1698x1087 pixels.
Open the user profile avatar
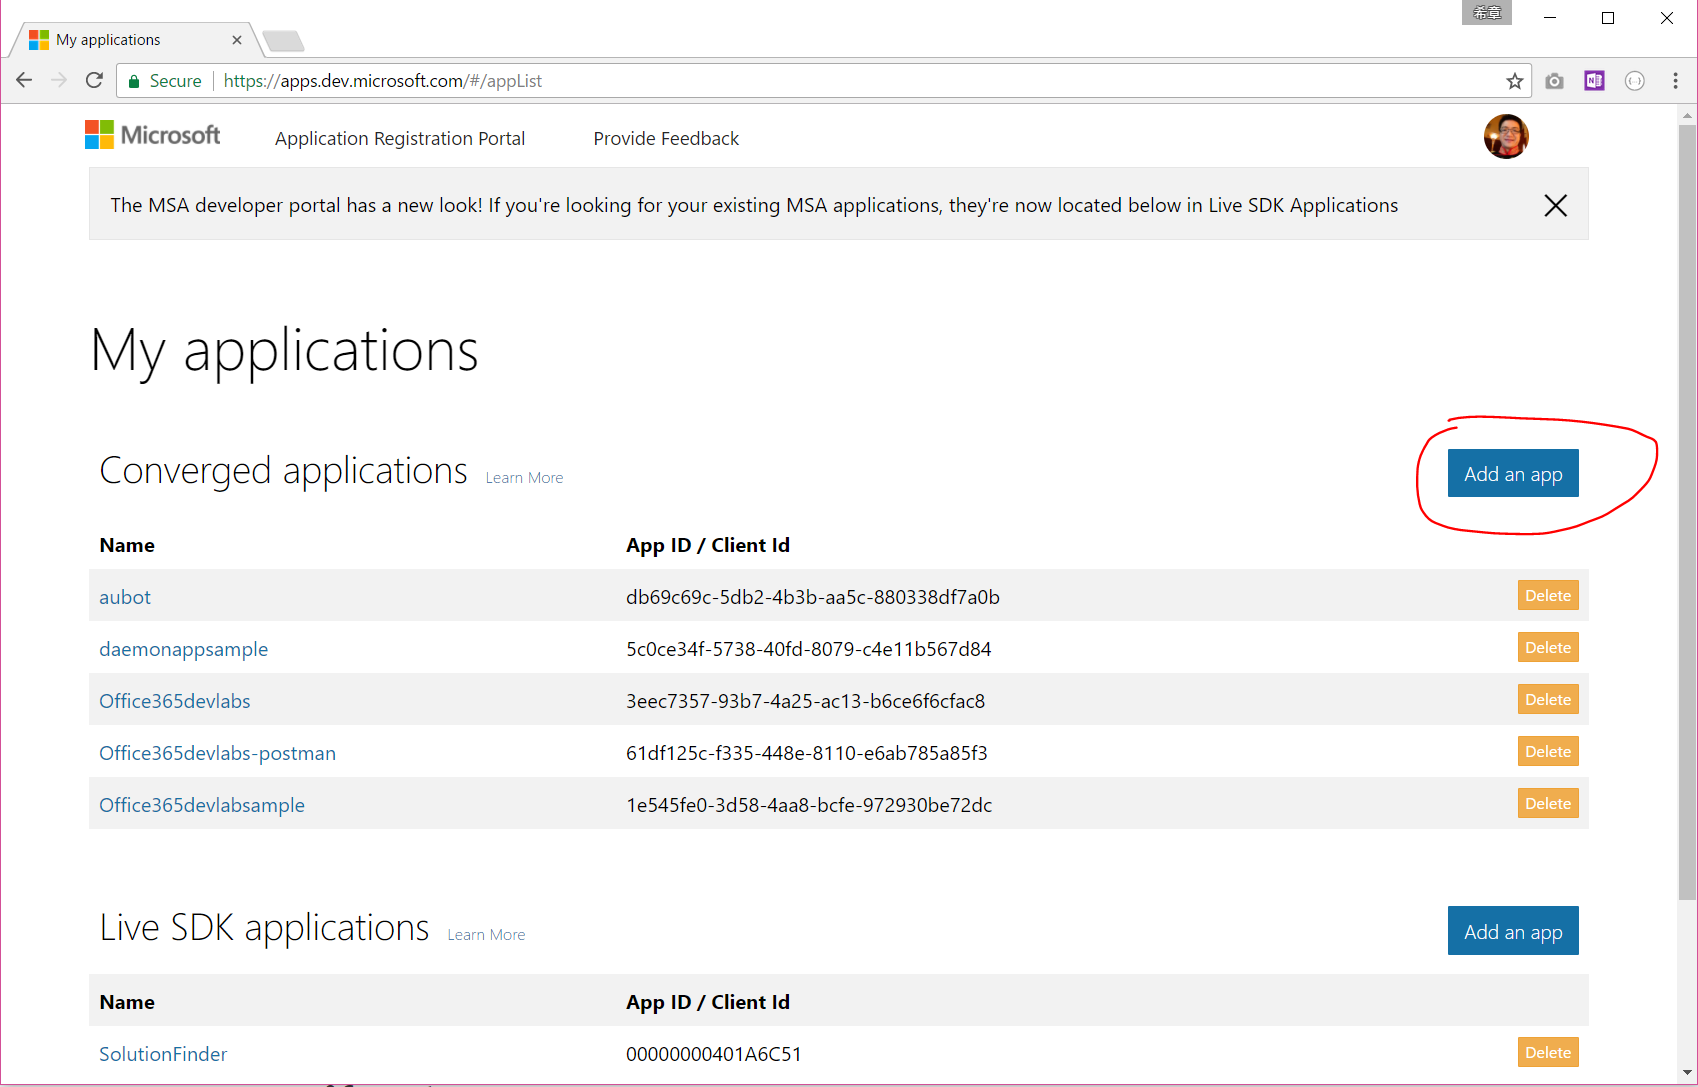(x=1506, y=137)
